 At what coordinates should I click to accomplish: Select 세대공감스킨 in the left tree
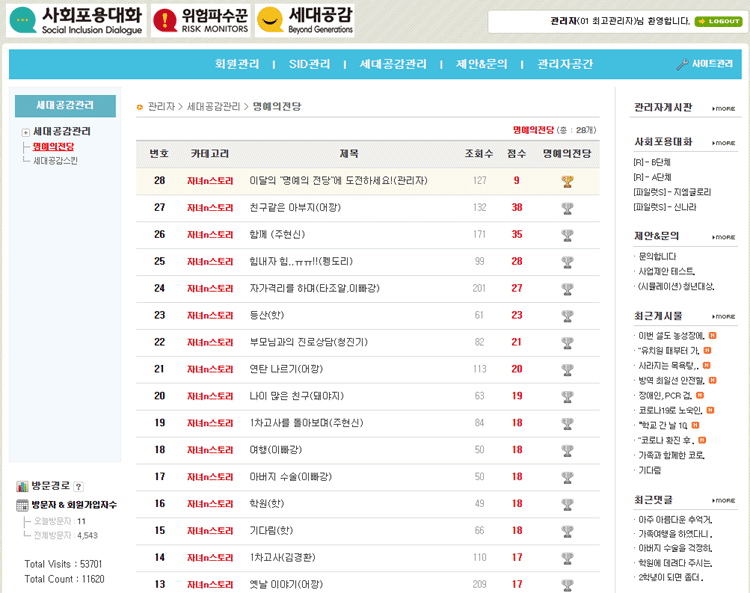click(x=55, y=160)
